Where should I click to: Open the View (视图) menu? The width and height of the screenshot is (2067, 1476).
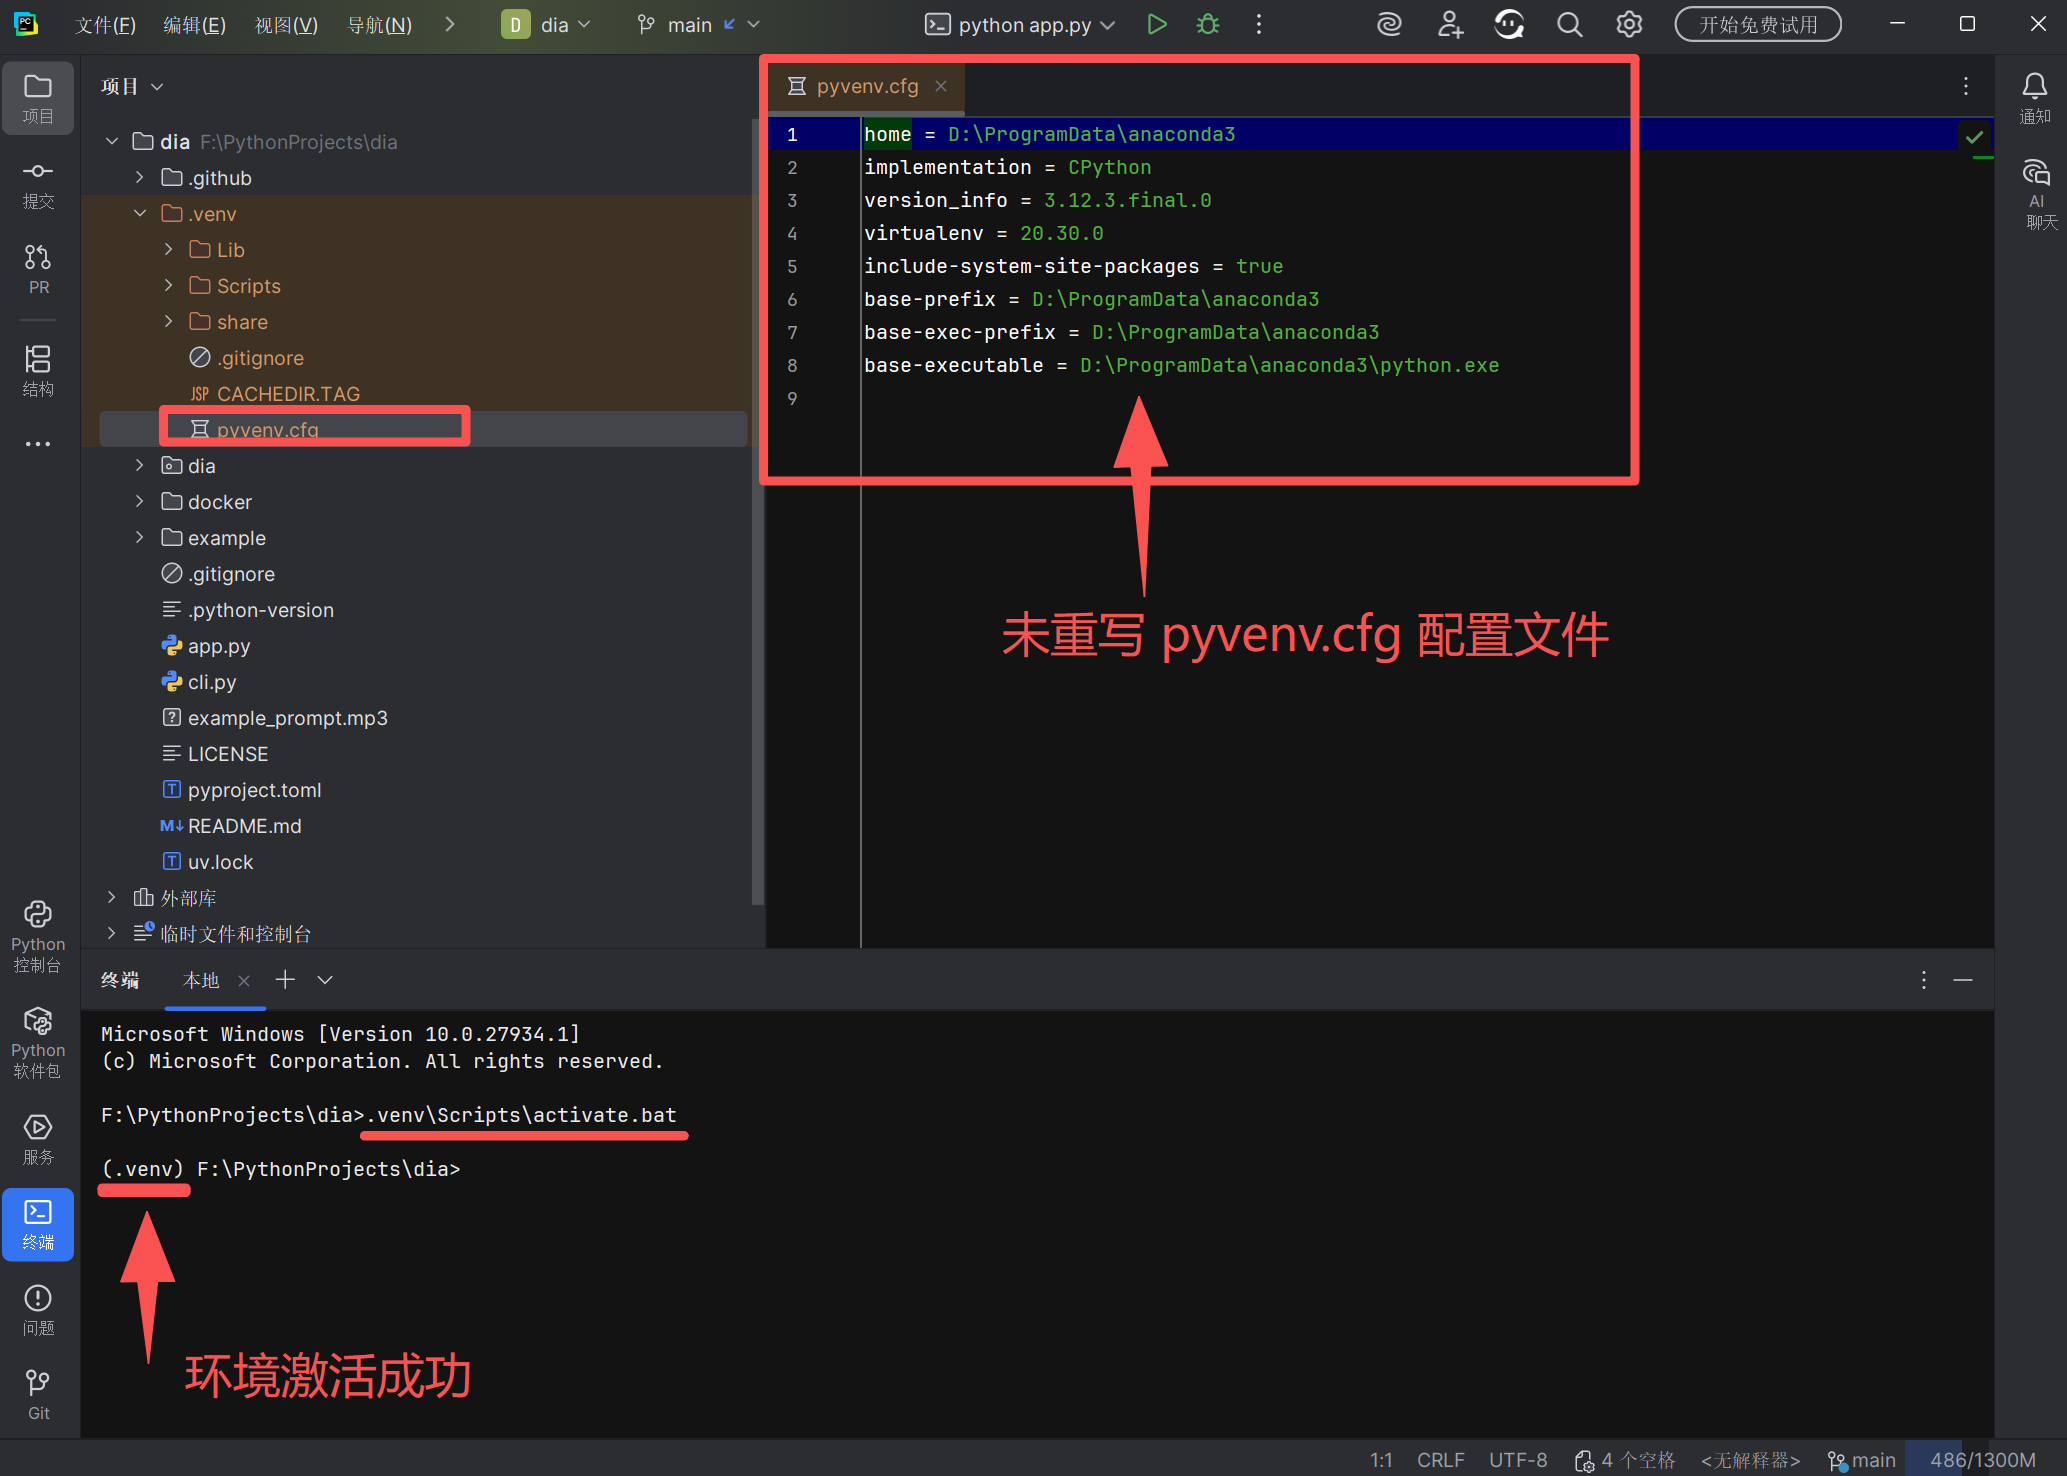point(286,25)
